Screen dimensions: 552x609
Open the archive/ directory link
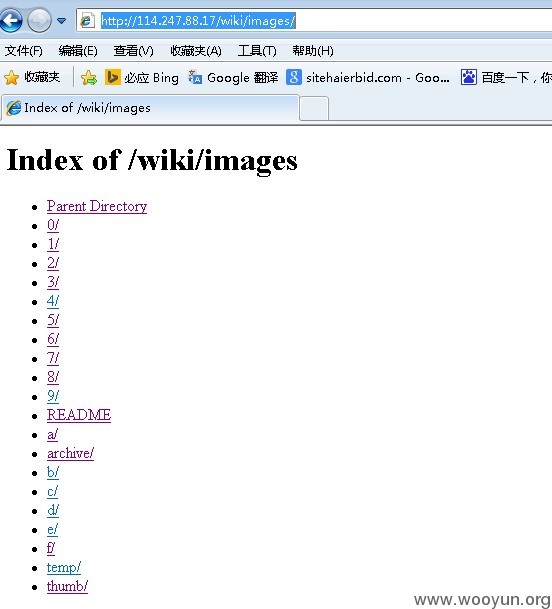[x=70, y=453]
